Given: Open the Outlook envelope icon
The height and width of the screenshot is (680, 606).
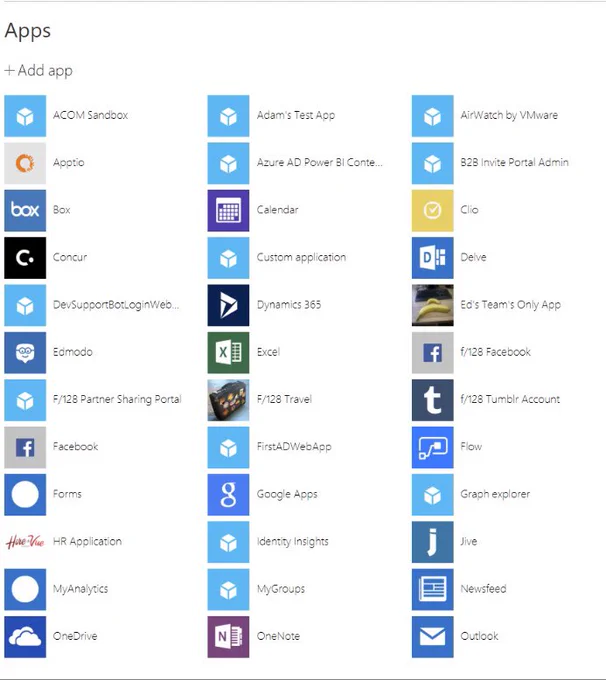Looking at the screenshot, I should point(432,637).
